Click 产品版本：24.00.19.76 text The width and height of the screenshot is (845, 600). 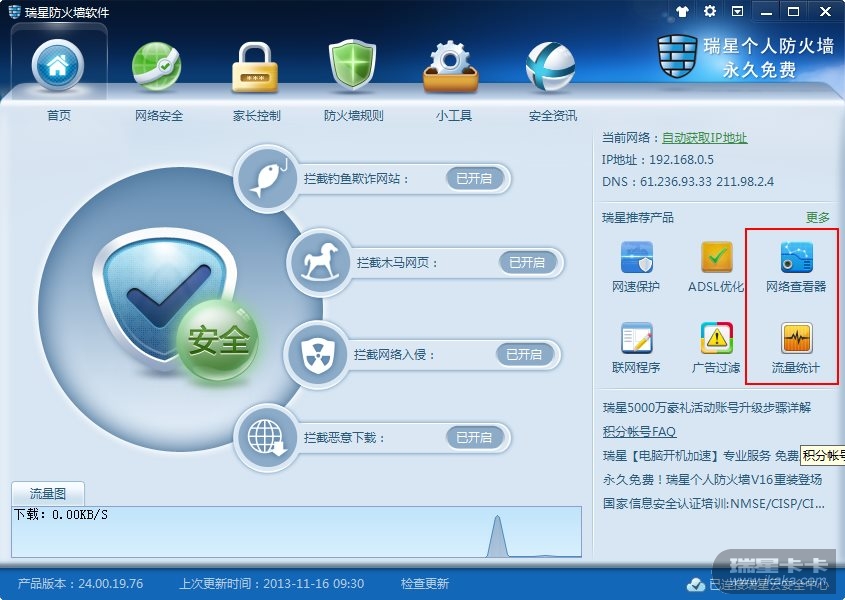point(80,583)
